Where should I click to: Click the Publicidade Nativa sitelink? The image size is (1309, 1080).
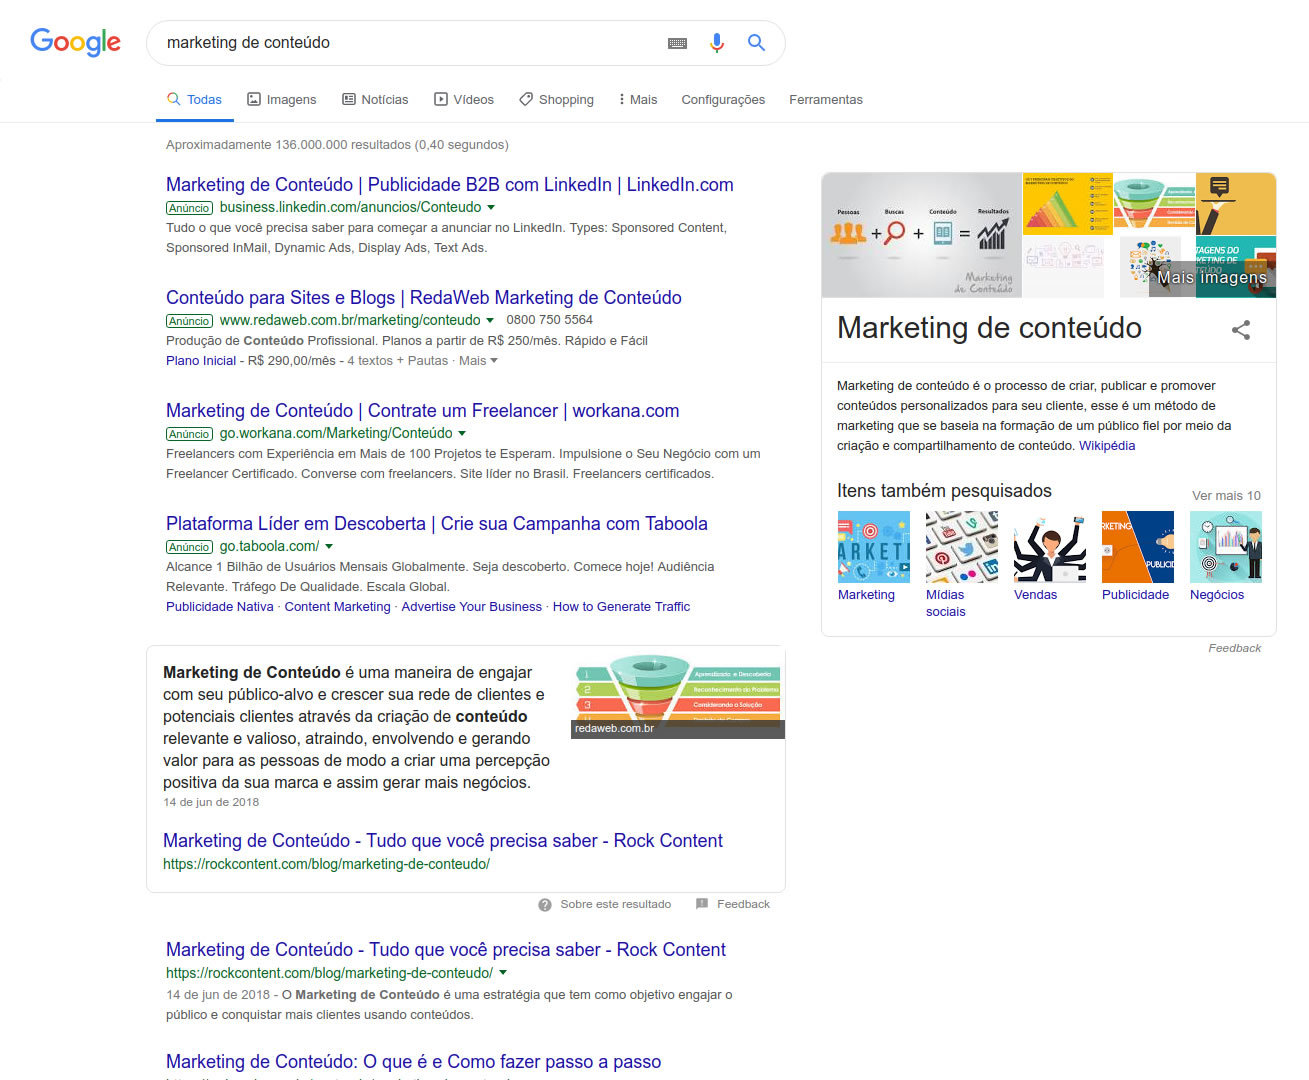click(x=220, y=607)
